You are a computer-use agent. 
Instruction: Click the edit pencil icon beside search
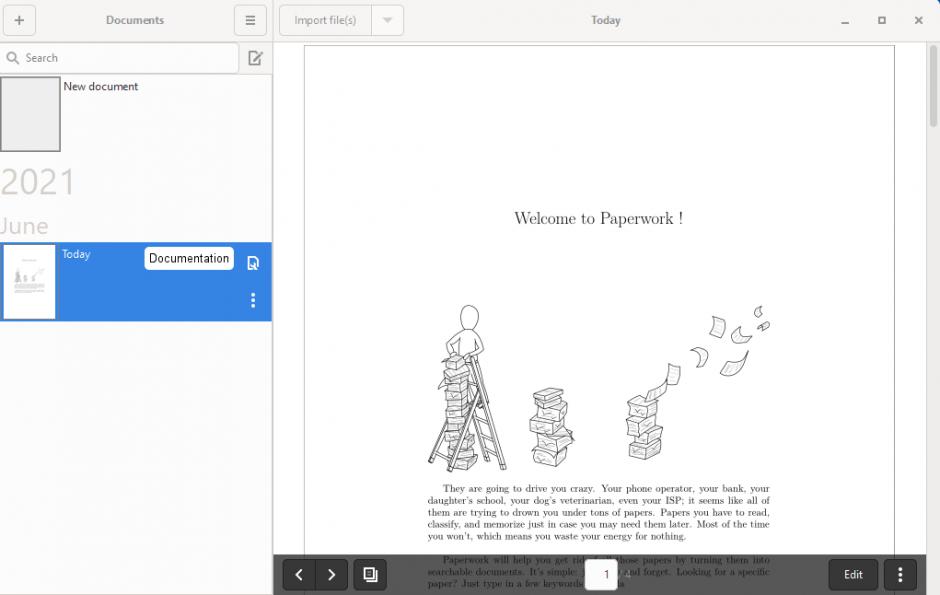point(255,58)
